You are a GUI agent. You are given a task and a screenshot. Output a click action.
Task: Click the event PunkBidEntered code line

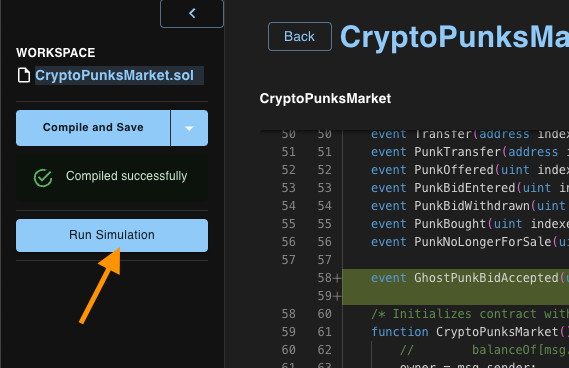pyautogui.click(x=470, y=188)
